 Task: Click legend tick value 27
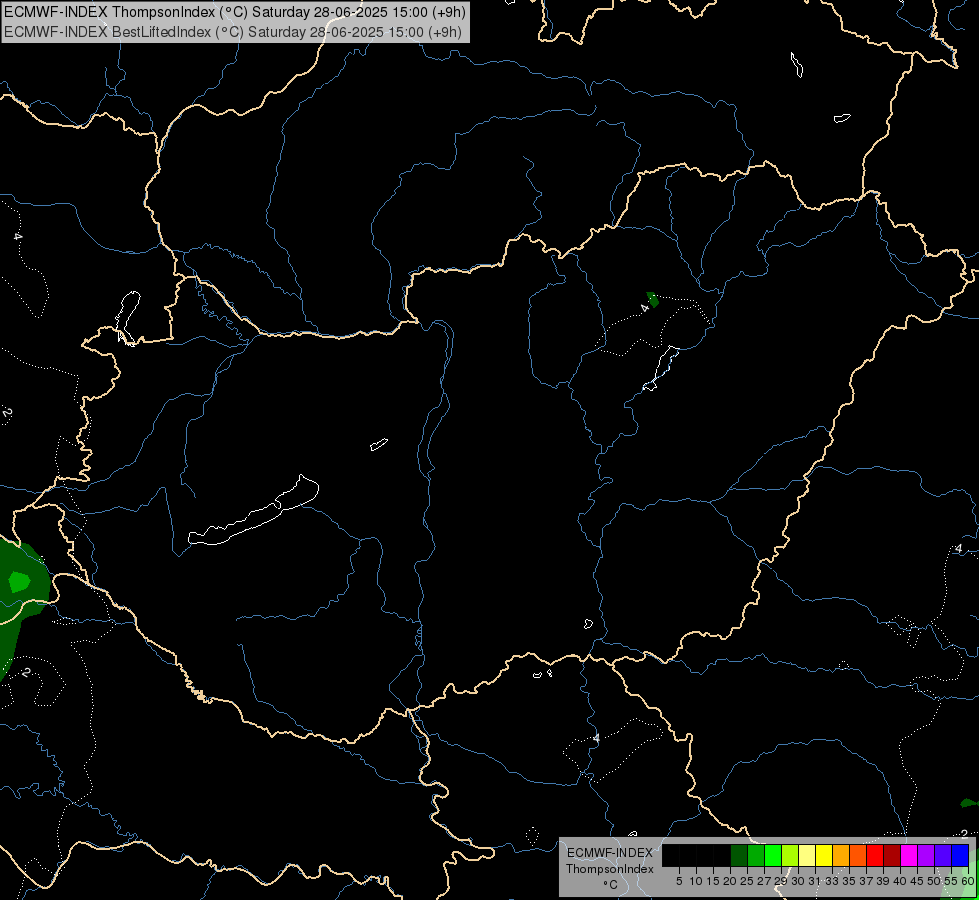point(764,881)
